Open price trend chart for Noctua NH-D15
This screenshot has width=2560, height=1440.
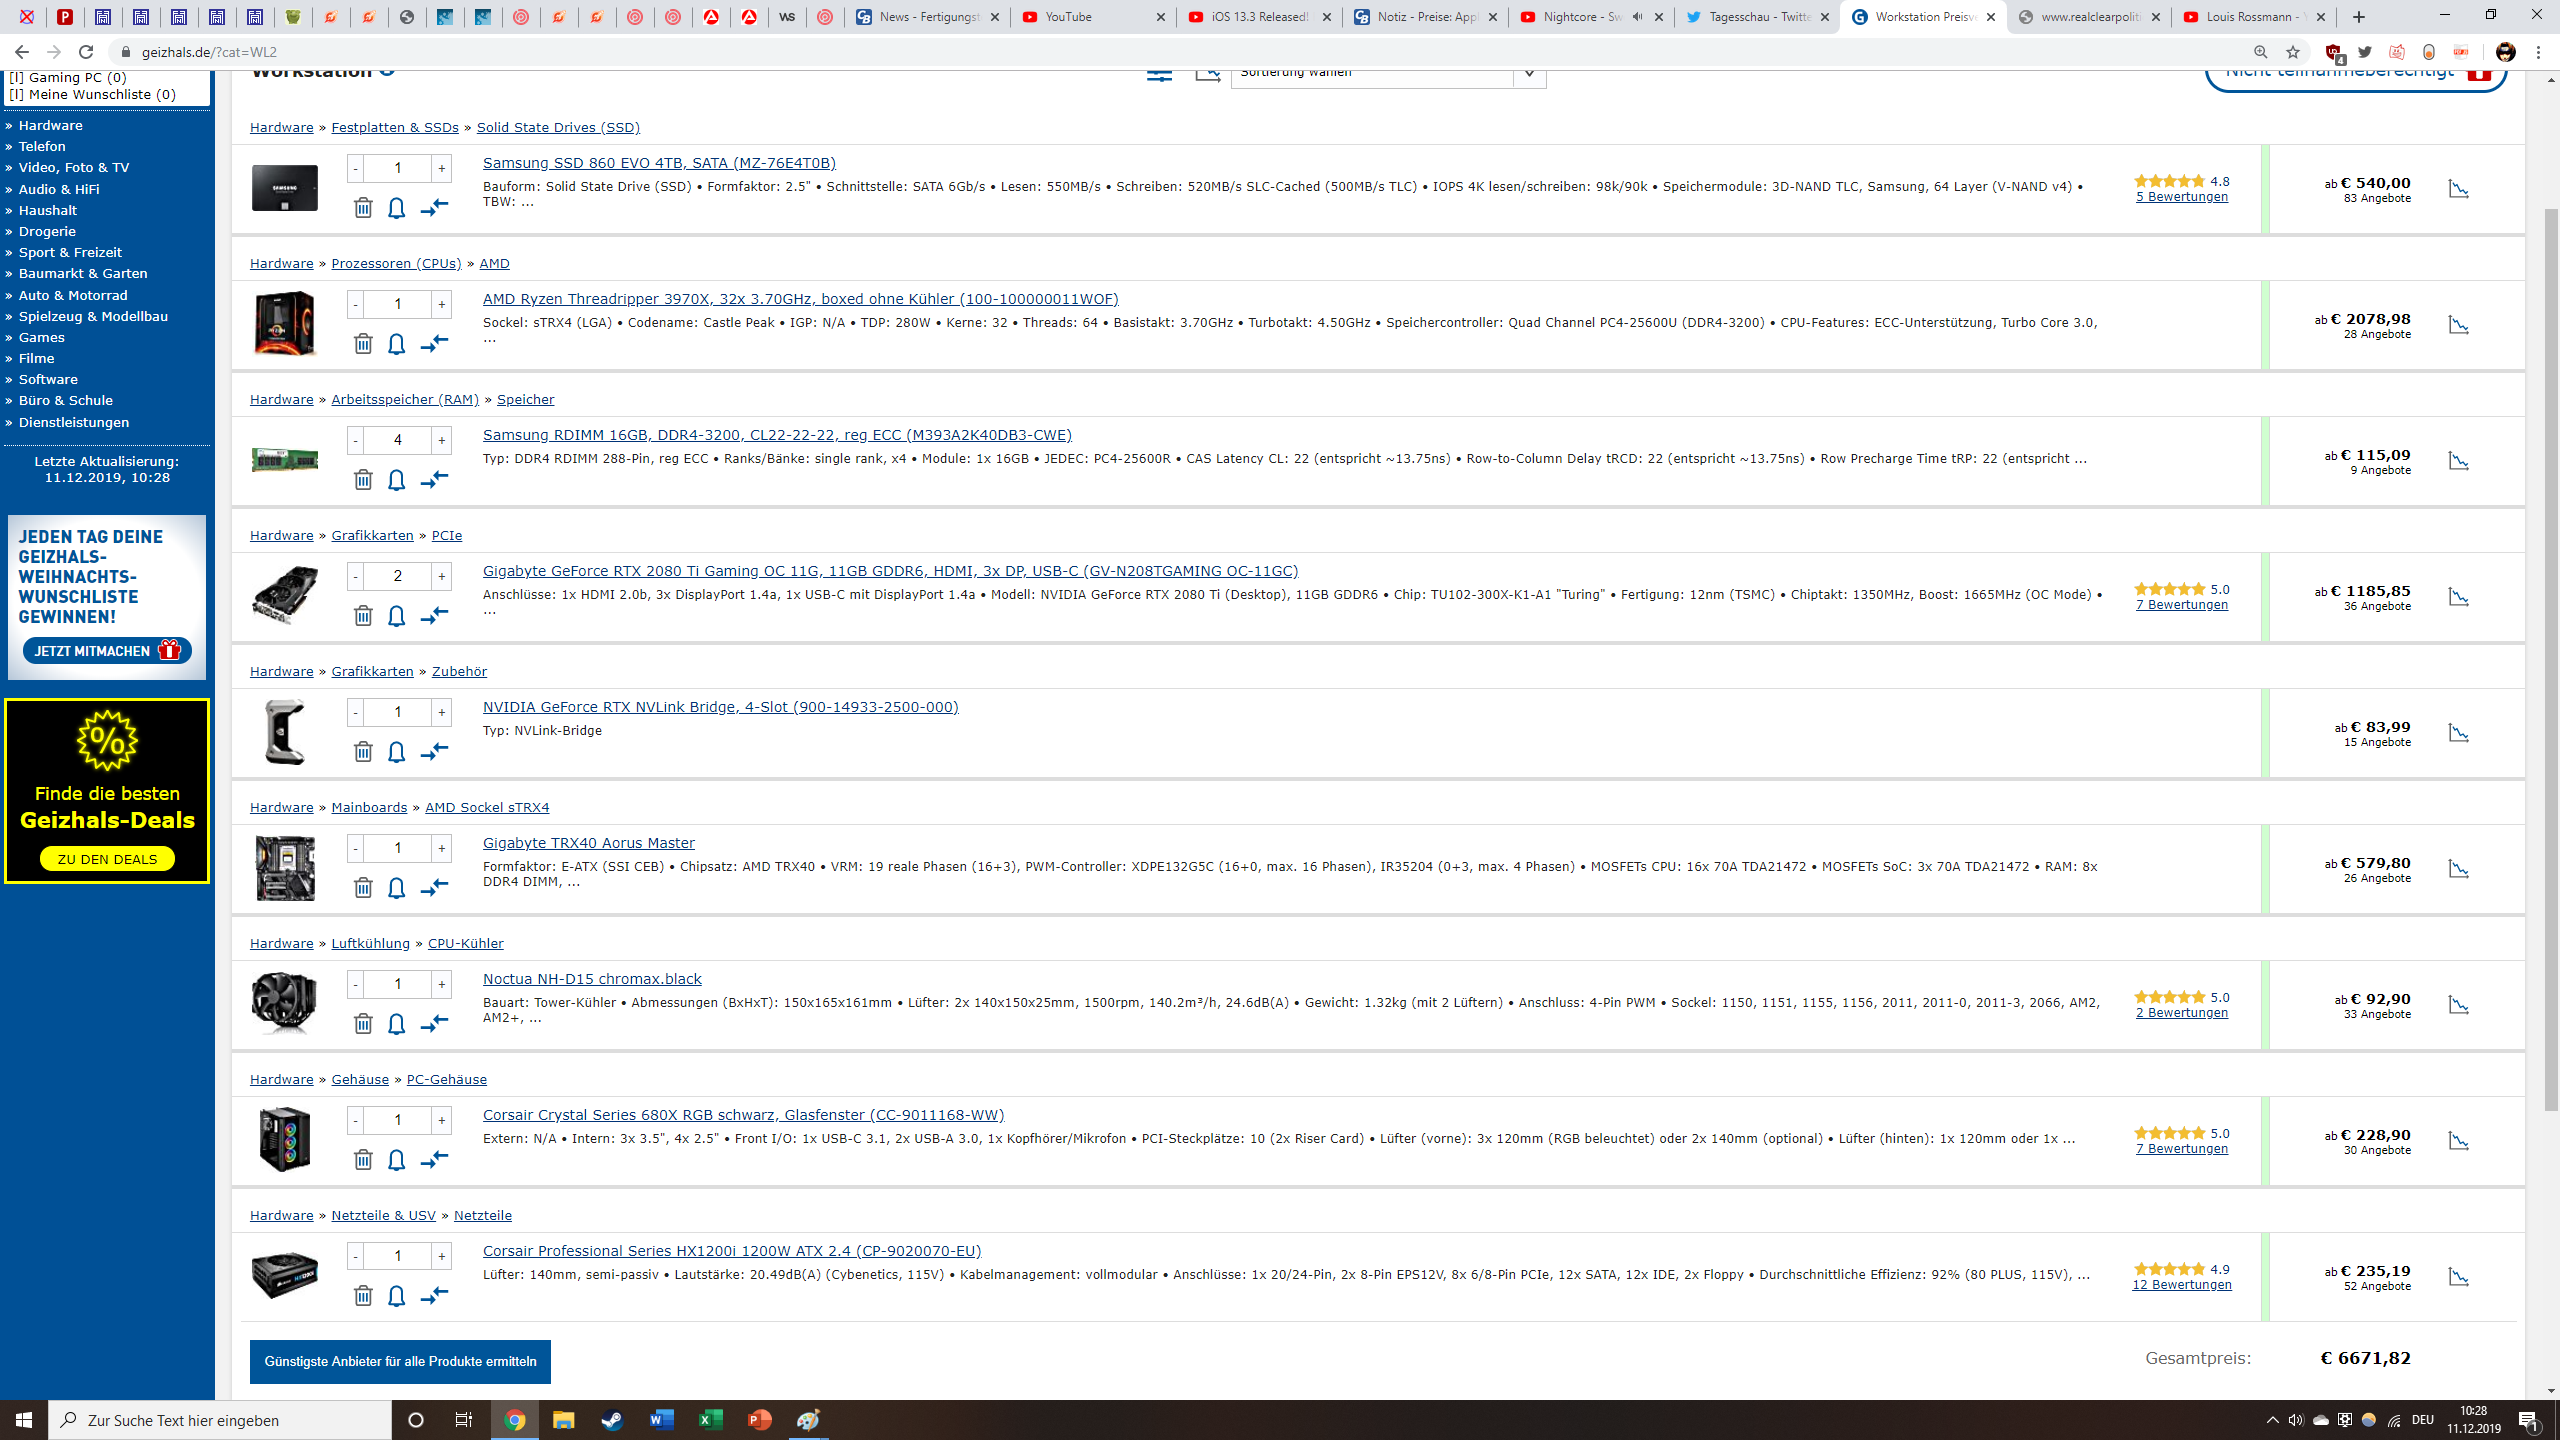pos(2458,1005)
